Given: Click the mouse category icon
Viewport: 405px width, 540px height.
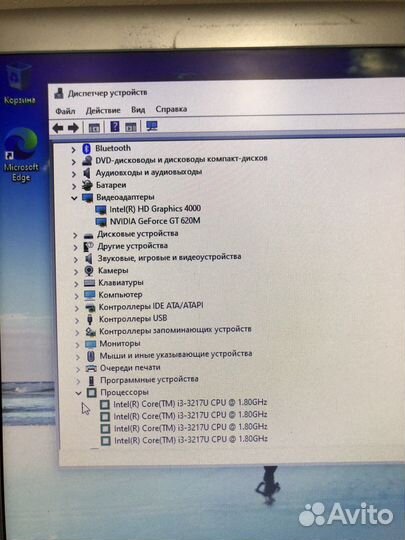Looking at the screenshot, I should coord(91,356).
